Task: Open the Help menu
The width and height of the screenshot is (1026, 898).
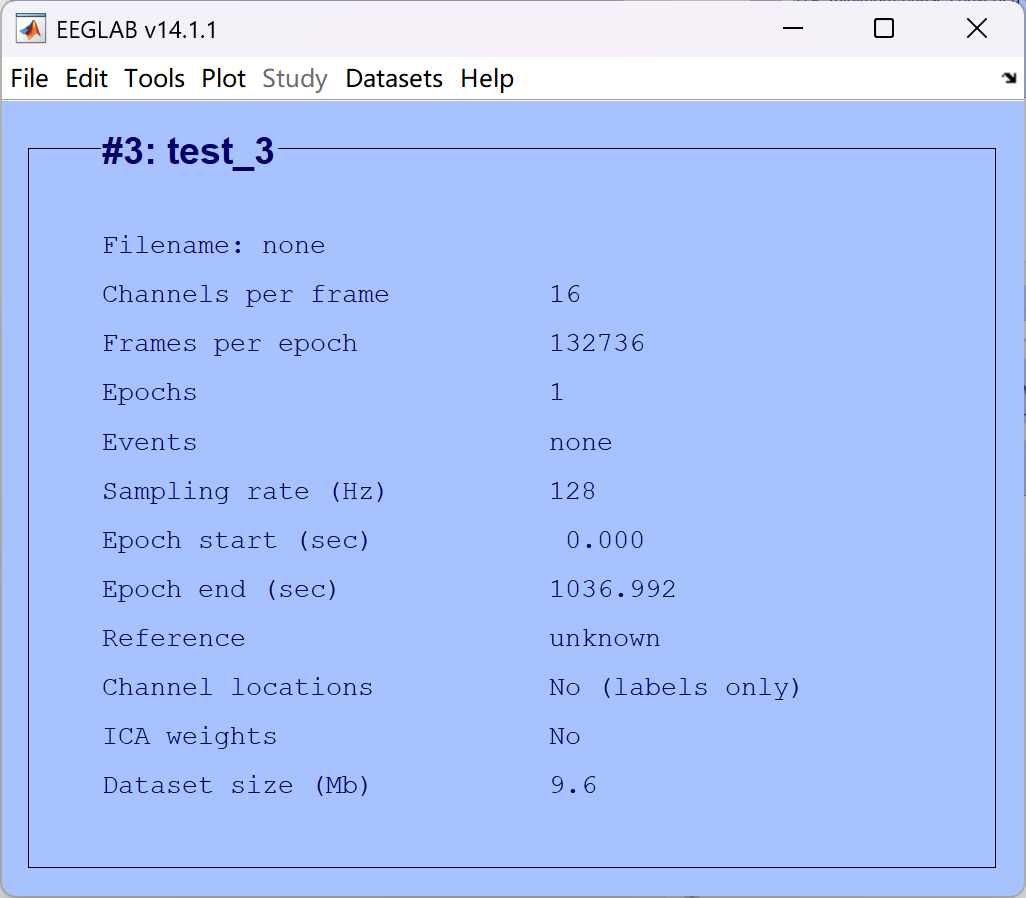Action: 487,79
